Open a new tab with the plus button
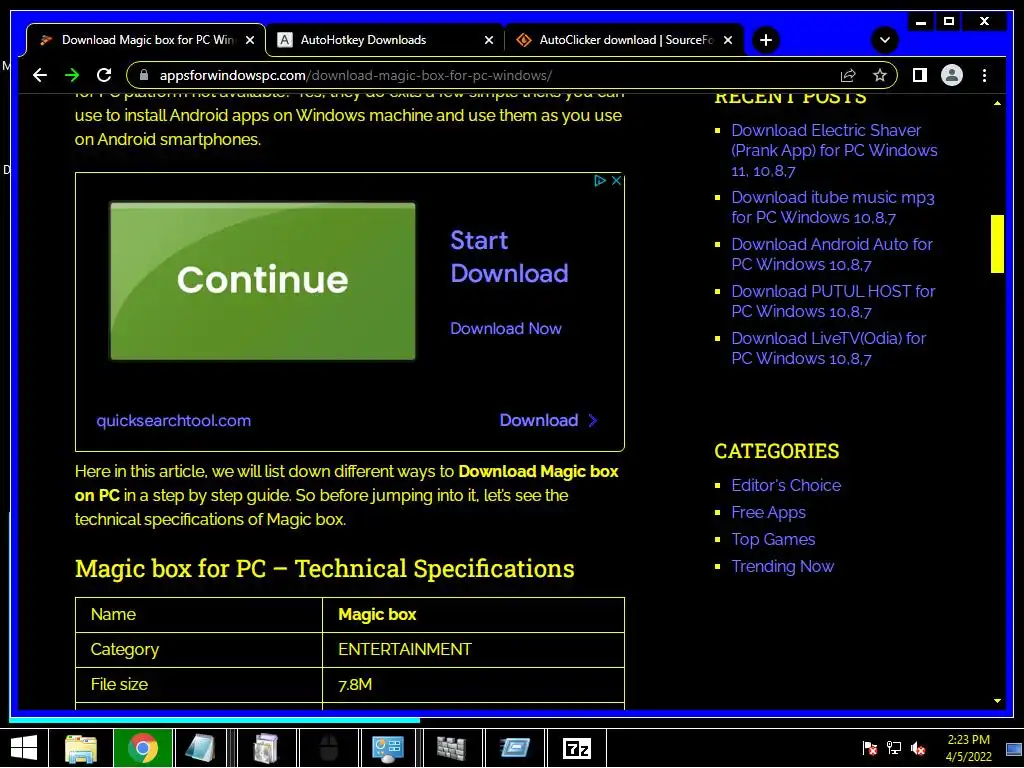The image size is (1024, 768). click(x=765, y=40)
